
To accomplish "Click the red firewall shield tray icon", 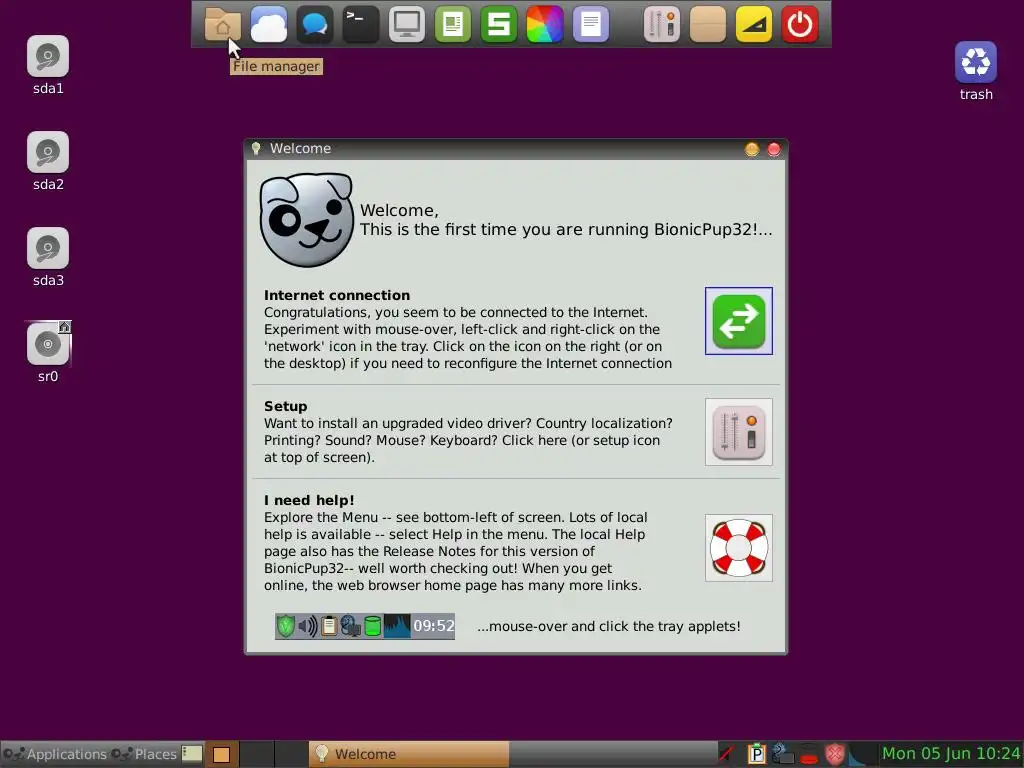I will coord(835,754).
